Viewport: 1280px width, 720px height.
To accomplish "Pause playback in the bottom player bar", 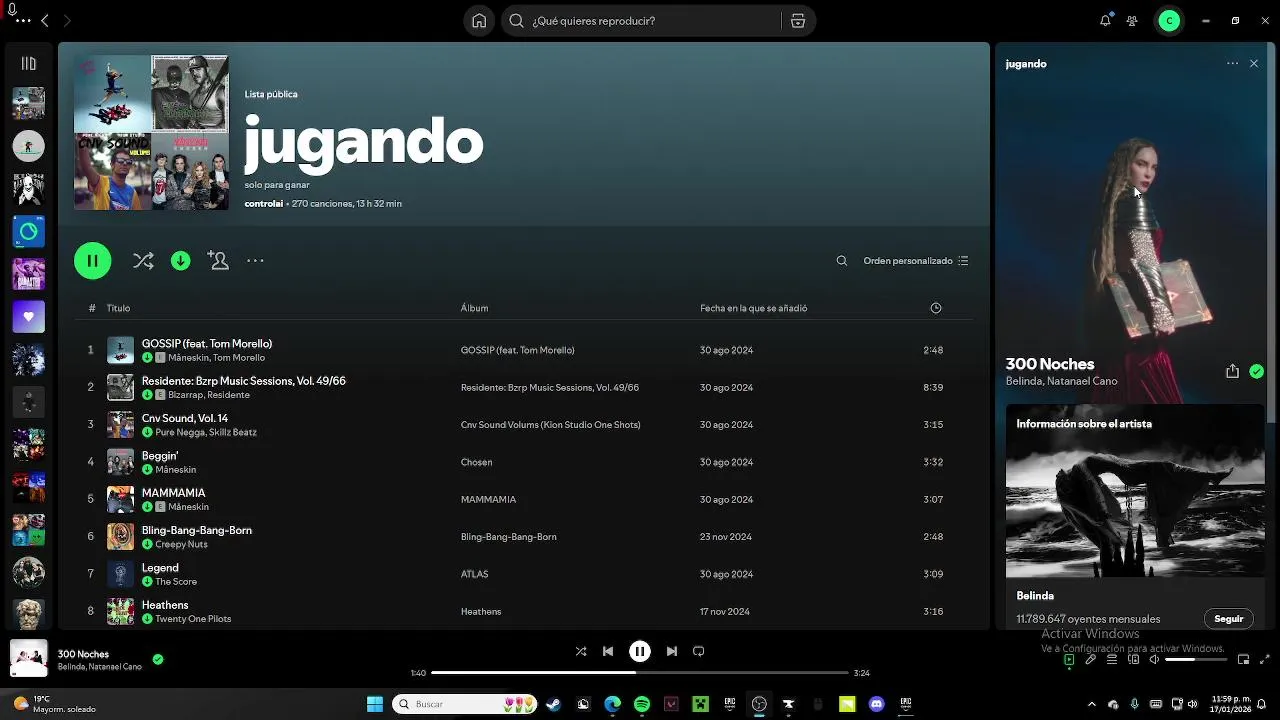I will coord(640,651).
